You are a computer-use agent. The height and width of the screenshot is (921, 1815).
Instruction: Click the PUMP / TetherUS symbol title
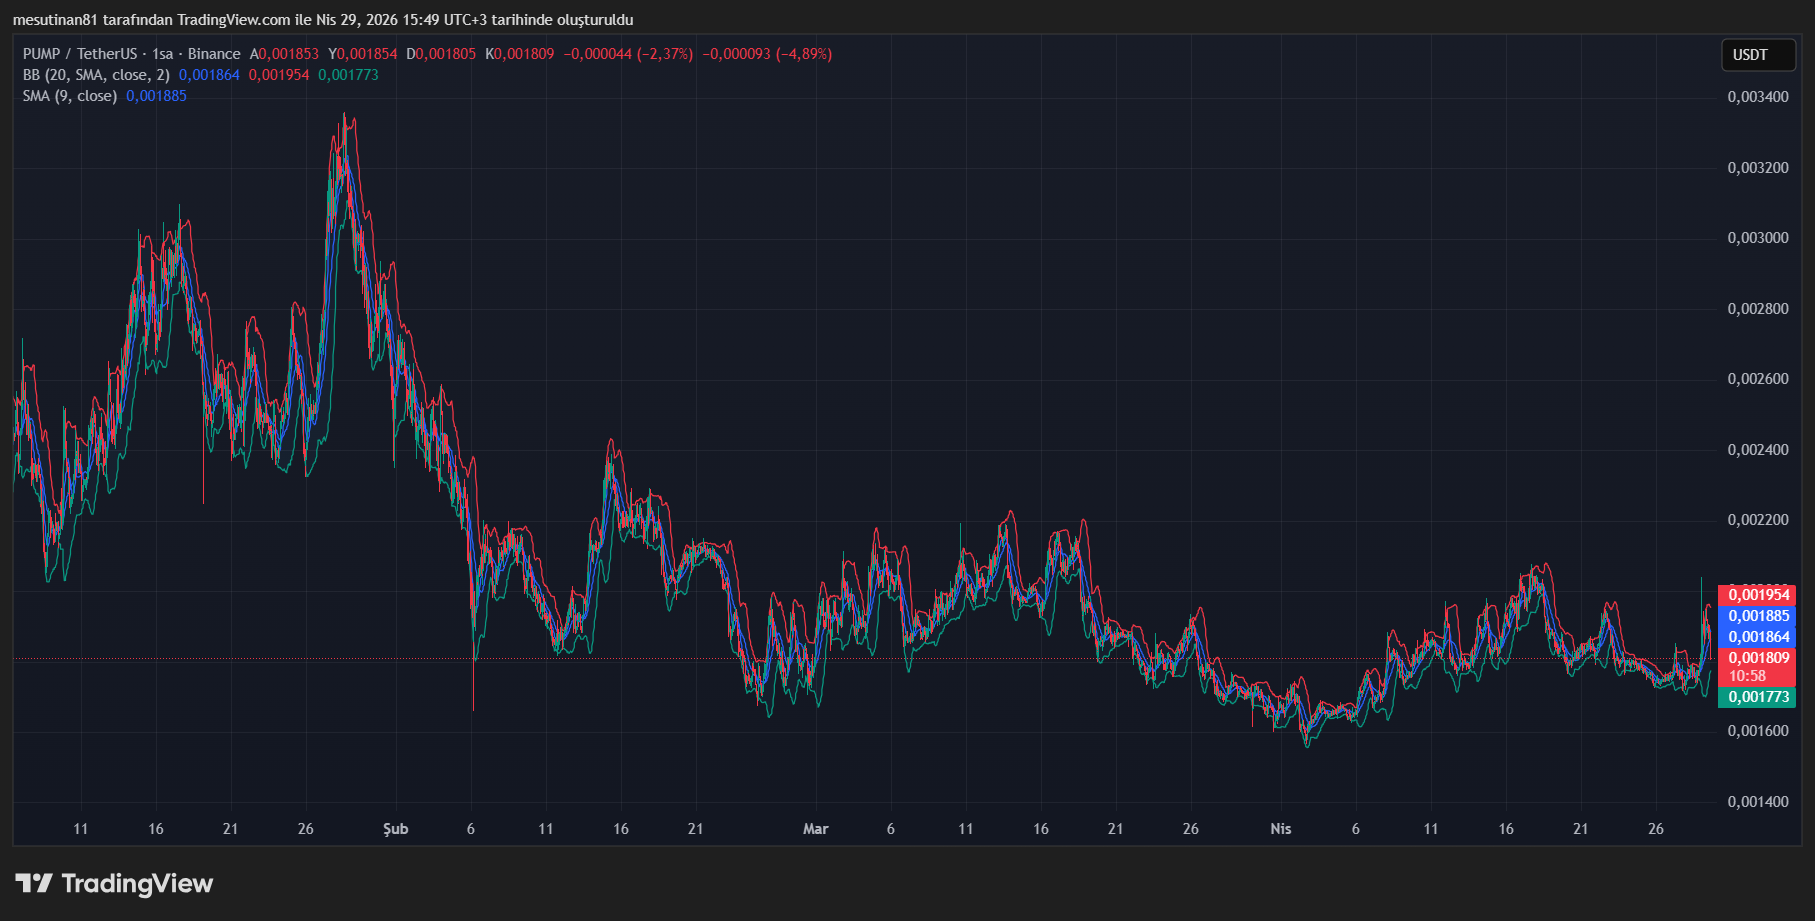click(80, 54)
